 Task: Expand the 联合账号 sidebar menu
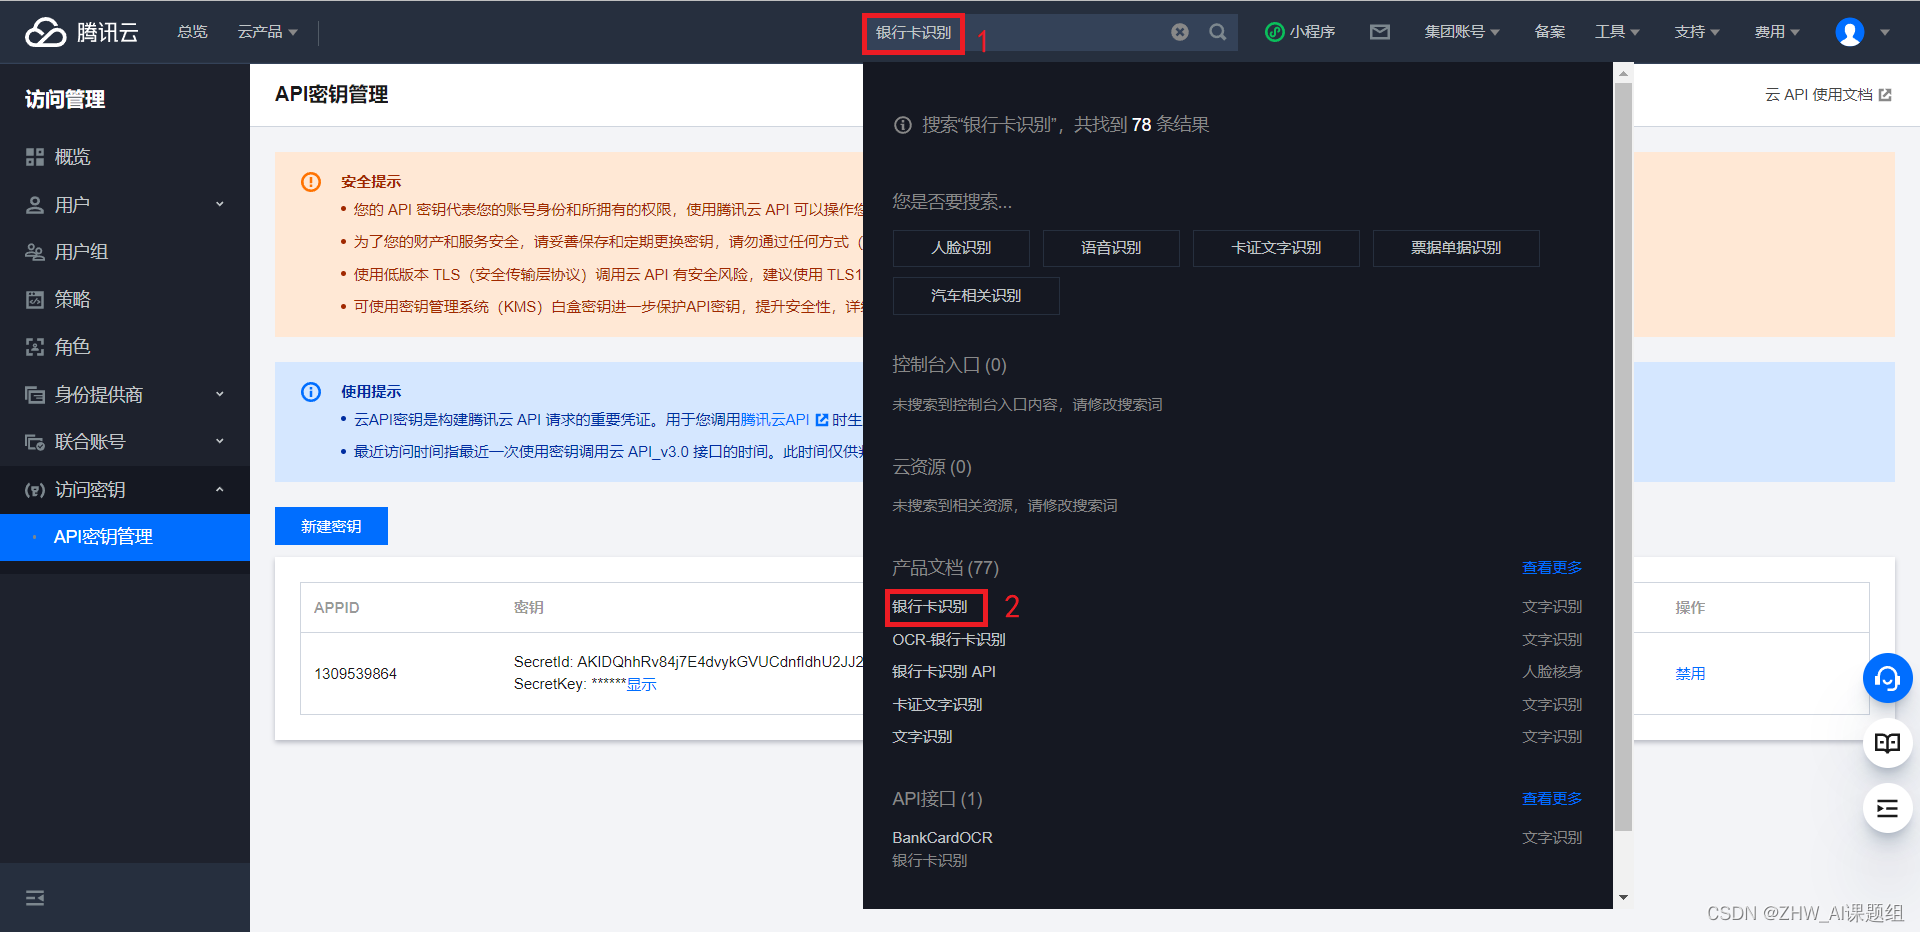tap(125, 442)
